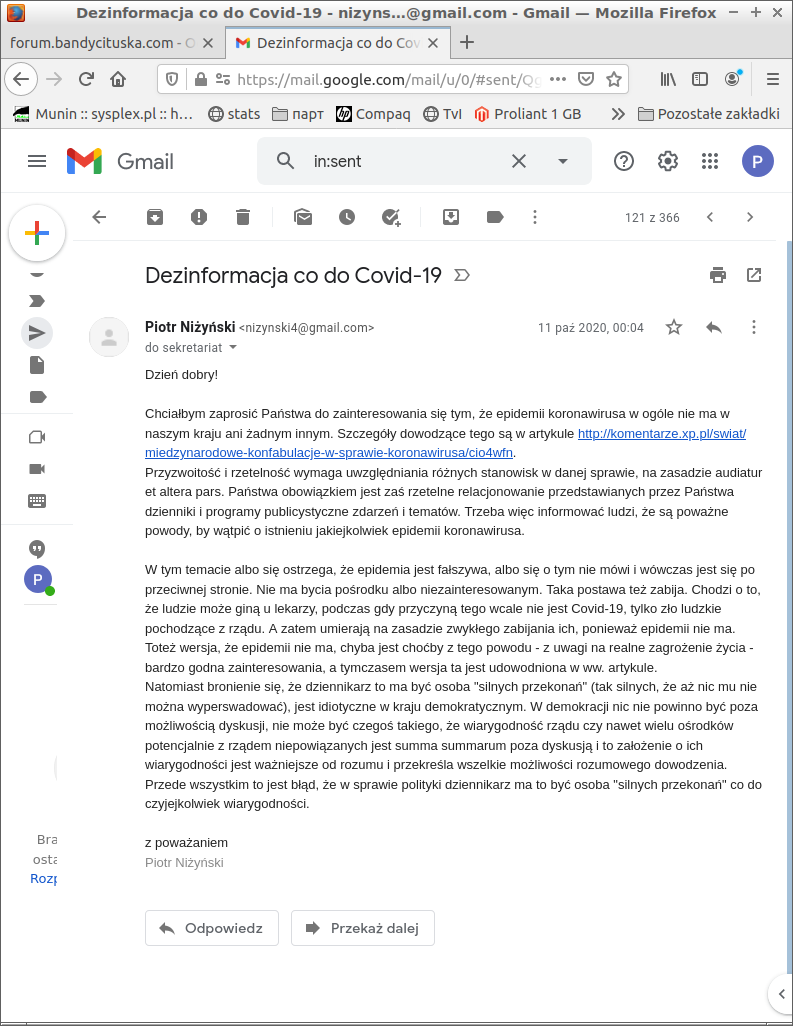The width and height of the screenshot is (793, 1026).
Task: Close the forum.bandycituska.com tab
Action: click(x=208, y=43)
